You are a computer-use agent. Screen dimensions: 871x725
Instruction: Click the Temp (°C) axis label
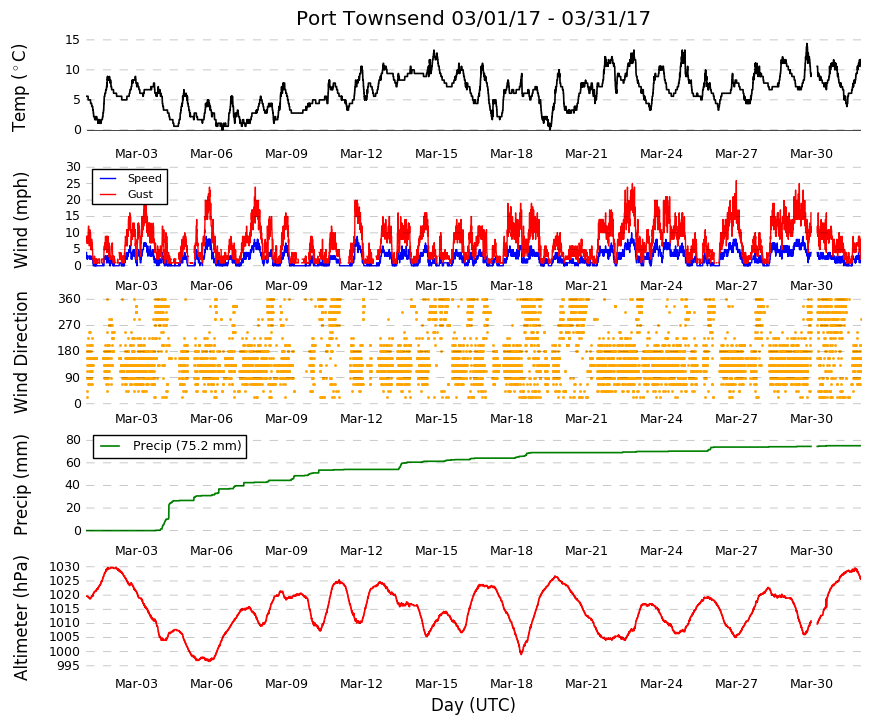19,88
